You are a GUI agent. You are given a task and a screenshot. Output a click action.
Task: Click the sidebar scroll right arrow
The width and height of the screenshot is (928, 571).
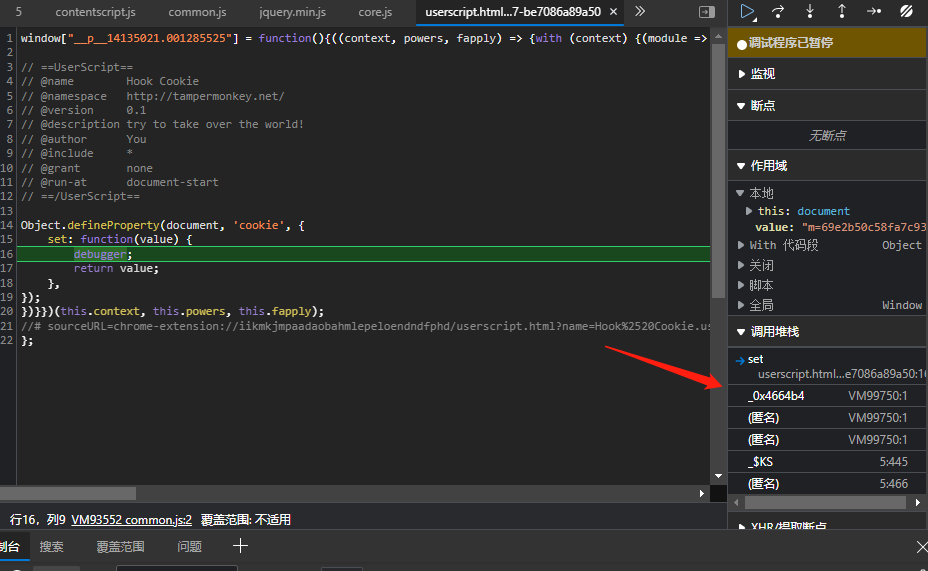(918, 502)
